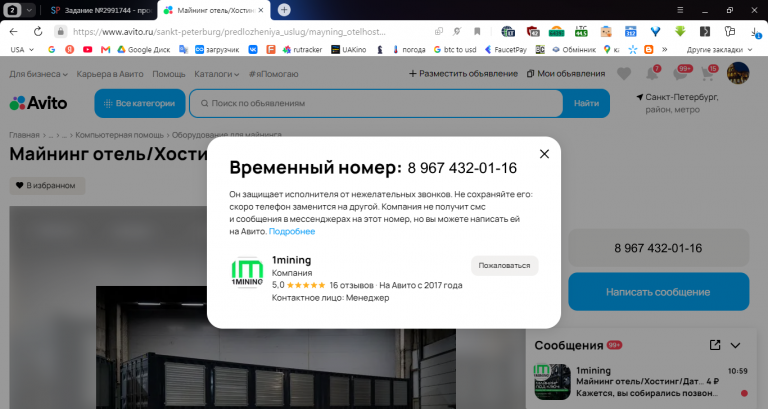
Task: Open the shopping cart icon
Action: [708, 74]
